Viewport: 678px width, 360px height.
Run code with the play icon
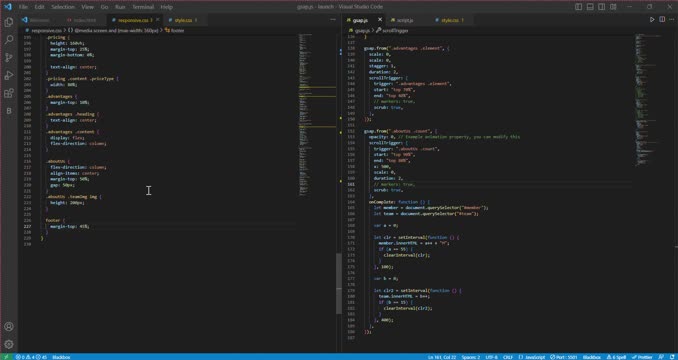point(652,20)
